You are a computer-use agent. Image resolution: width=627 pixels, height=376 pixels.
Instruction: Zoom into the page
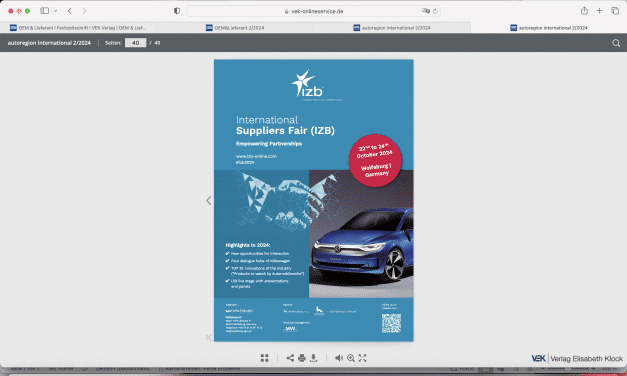(351, 358)
